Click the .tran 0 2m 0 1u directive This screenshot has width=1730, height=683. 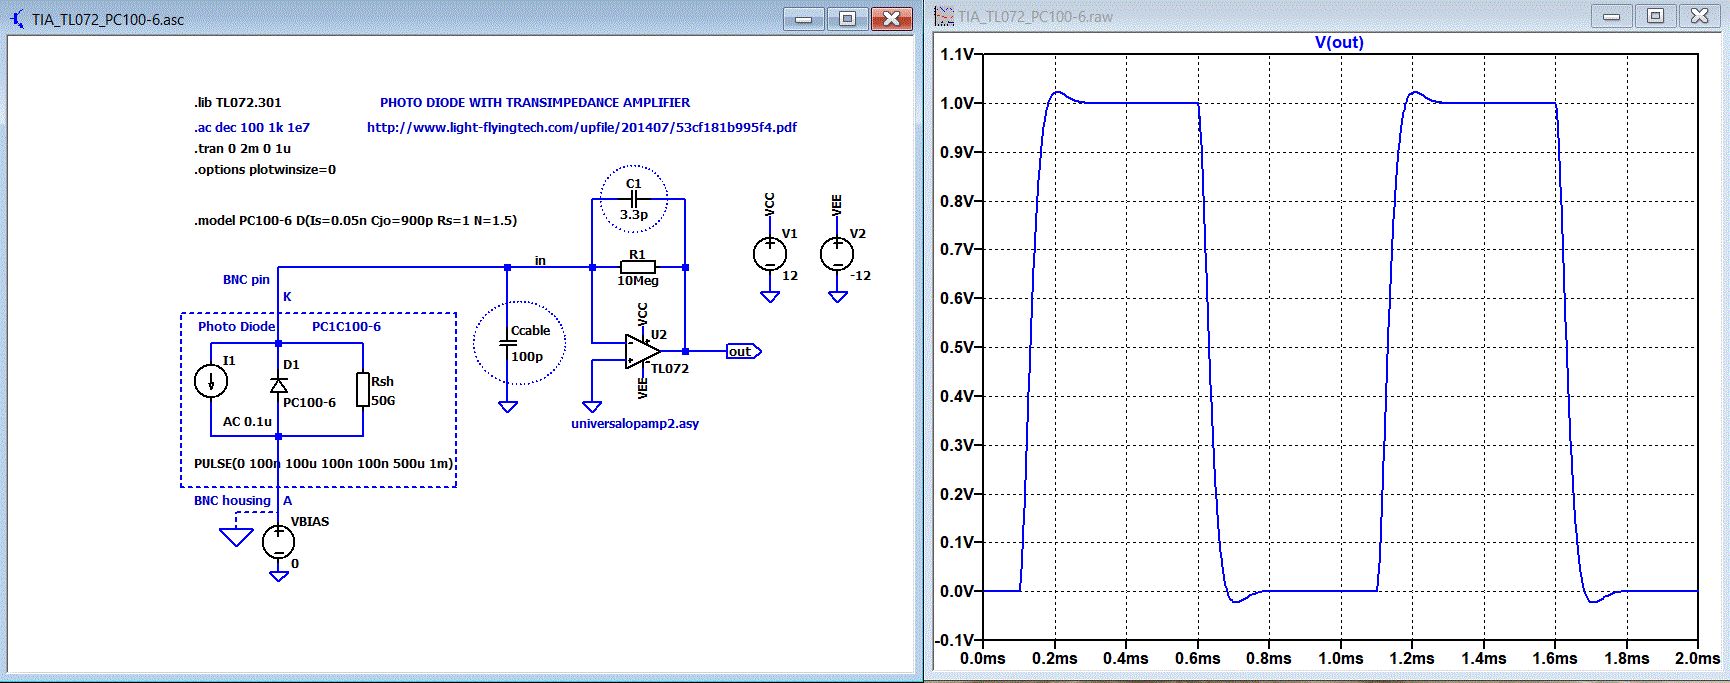coord(242,148)
